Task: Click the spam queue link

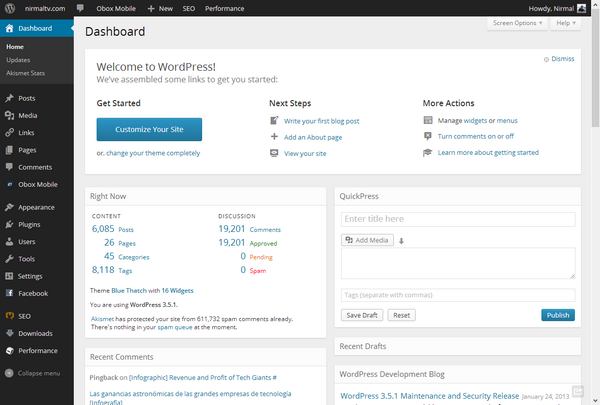Action: [x=174, y=327]
